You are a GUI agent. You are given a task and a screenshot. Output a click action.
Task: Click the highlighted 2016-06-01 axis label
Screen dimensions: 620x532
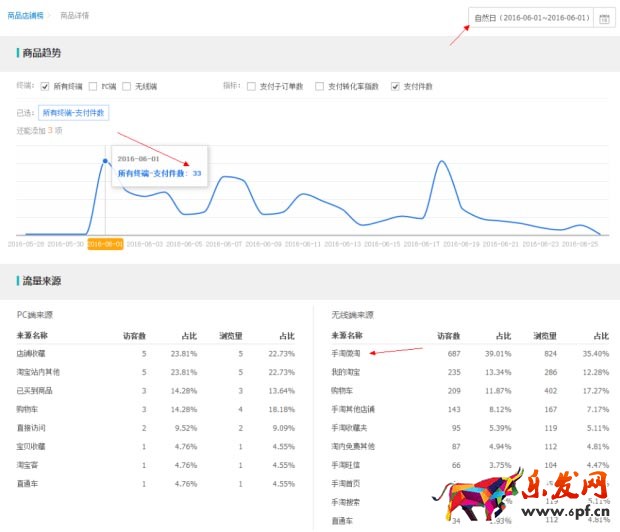[x=105, y=243]
